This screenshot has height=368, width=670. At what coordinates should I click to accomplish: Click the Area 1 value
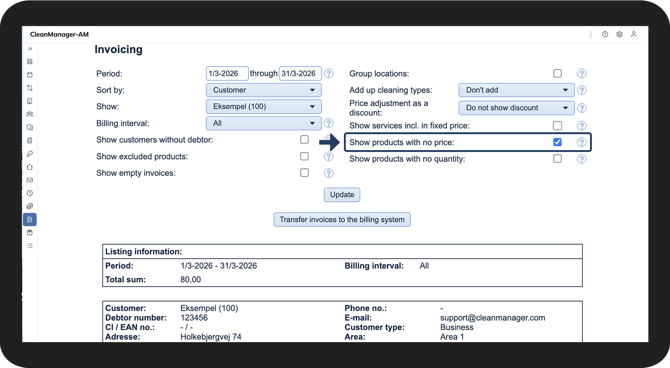(452, 337)
